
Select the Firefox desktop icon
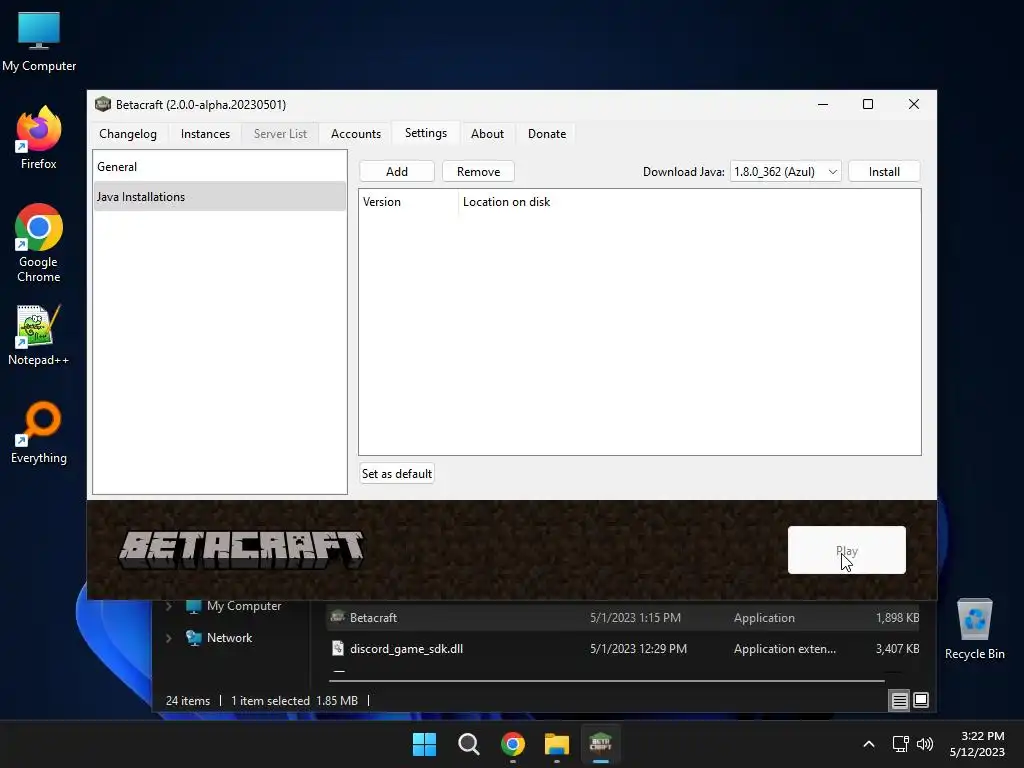pyautogui.click(x=39, y=138)
